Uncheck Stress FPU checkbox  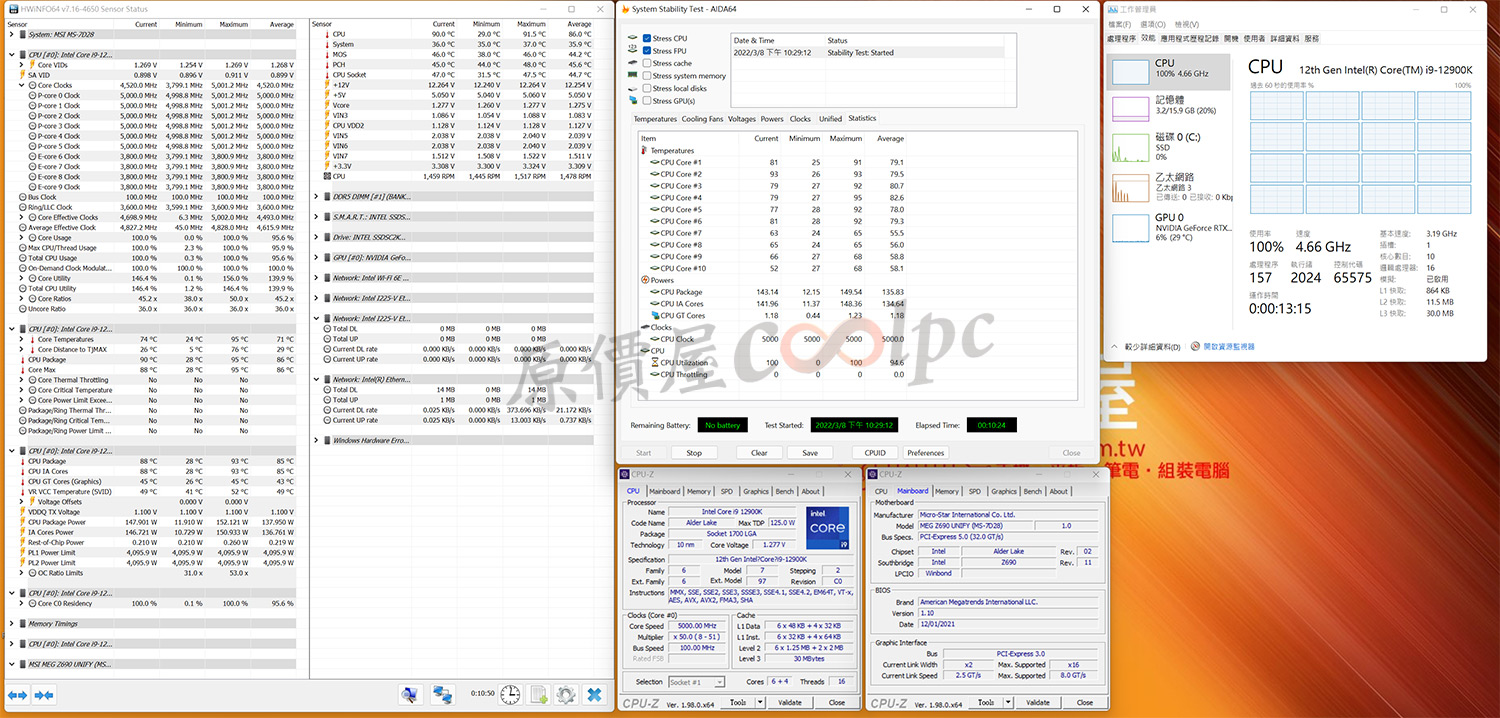click(x=647, y=51)
